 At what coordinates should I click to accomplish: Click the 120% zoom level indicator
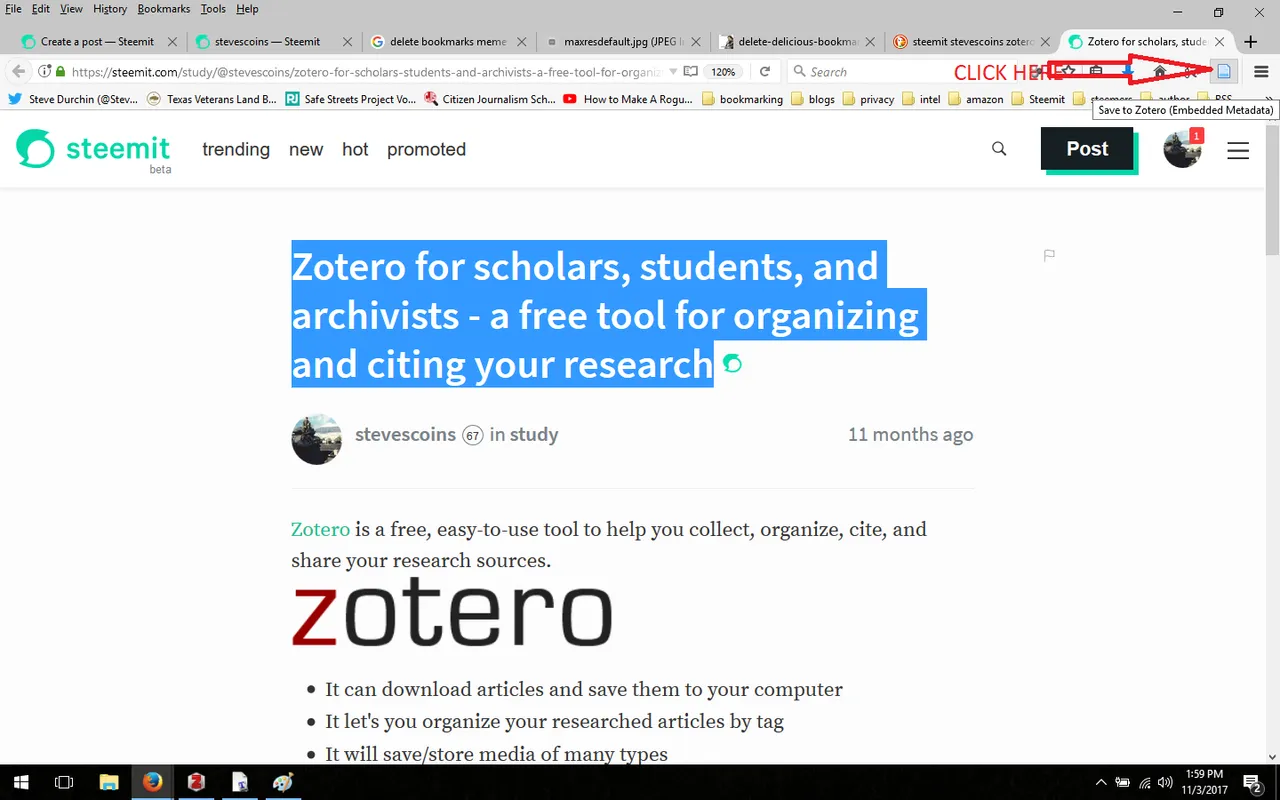723,72
